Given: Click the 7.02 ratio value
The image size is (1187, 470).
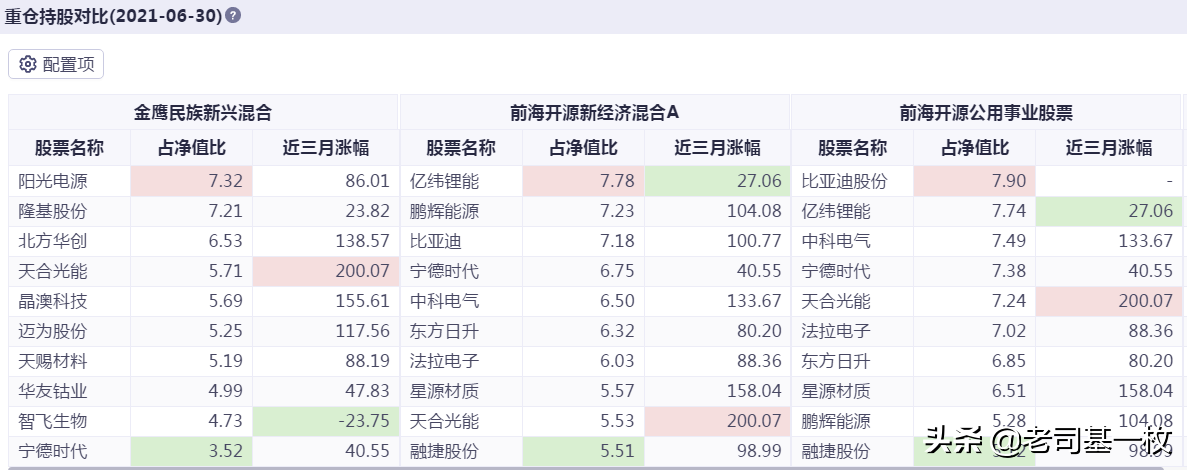Looking at the screenshot, I should (1010, 331).
